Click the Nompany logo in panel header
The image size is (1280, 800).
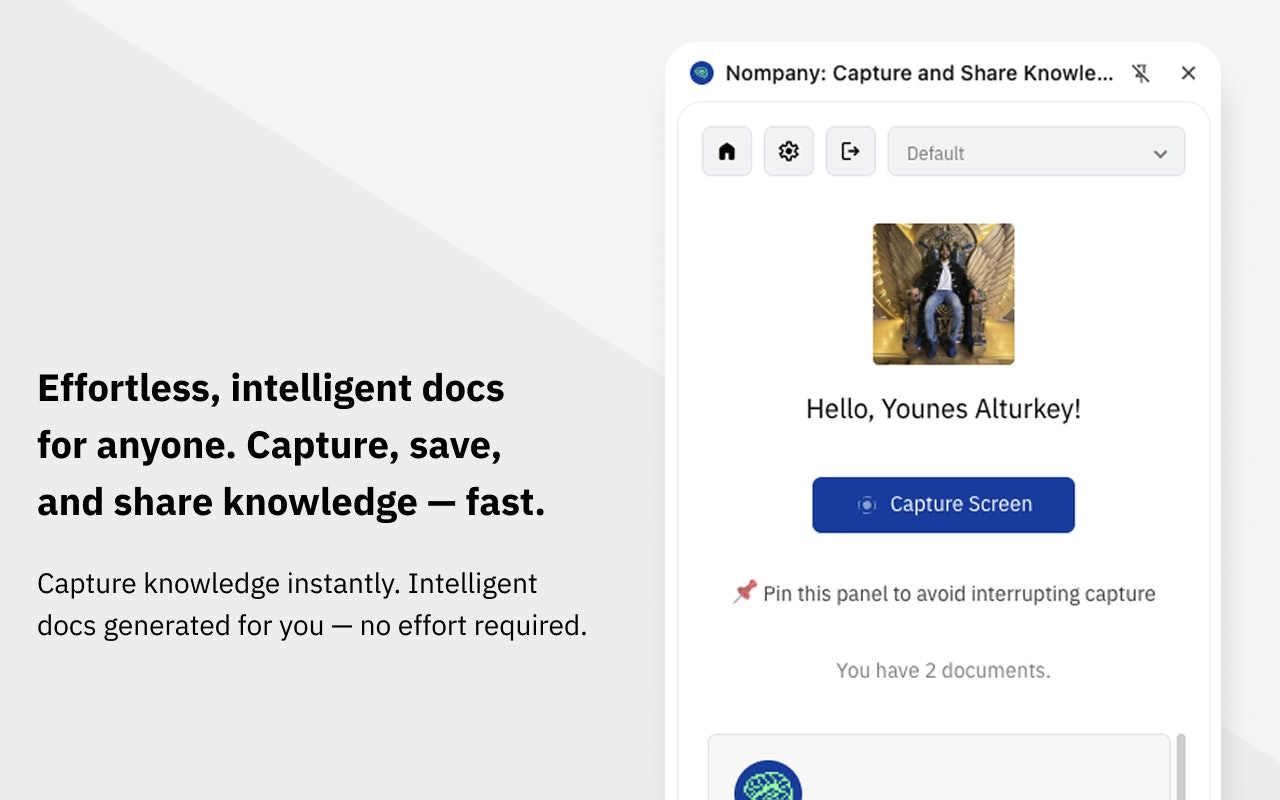tap(702, 73)
